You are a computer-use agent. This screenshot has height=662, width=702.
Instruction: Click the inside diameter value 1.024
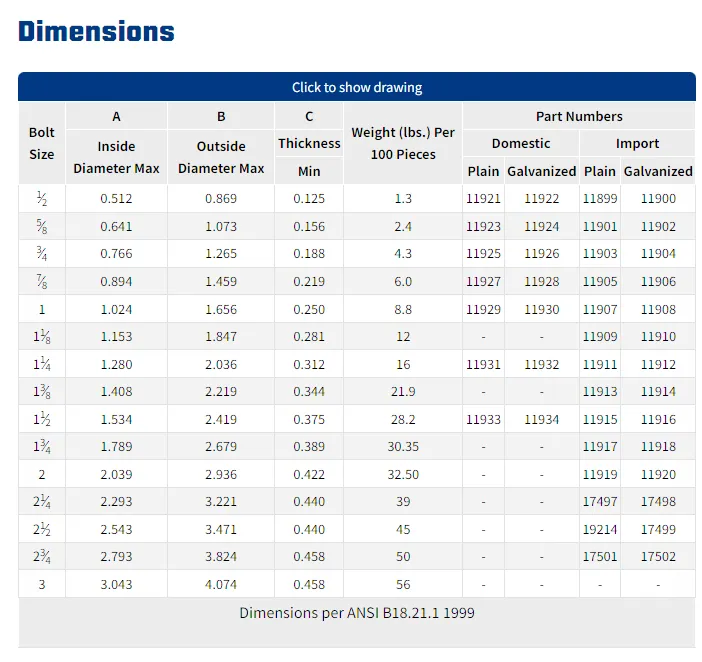(116, 309)
